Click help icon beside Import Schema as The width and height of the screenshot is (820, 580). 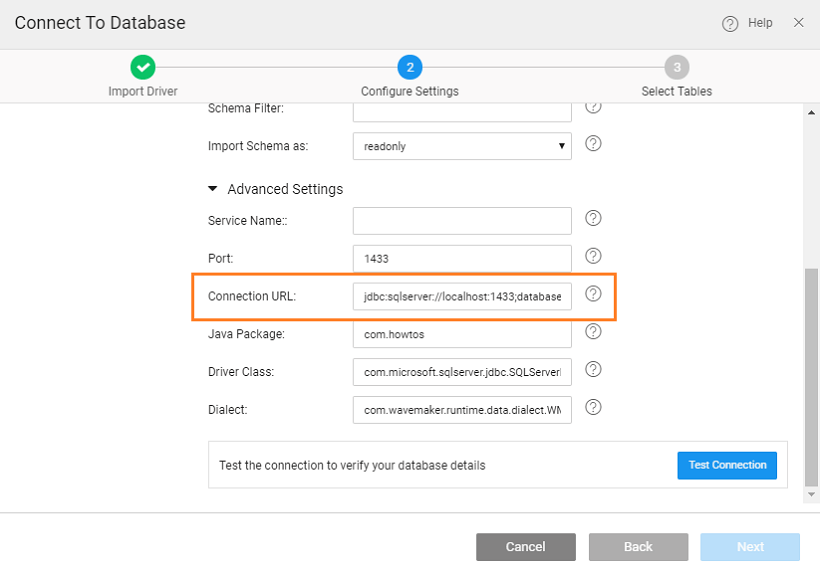click(593, 143)
